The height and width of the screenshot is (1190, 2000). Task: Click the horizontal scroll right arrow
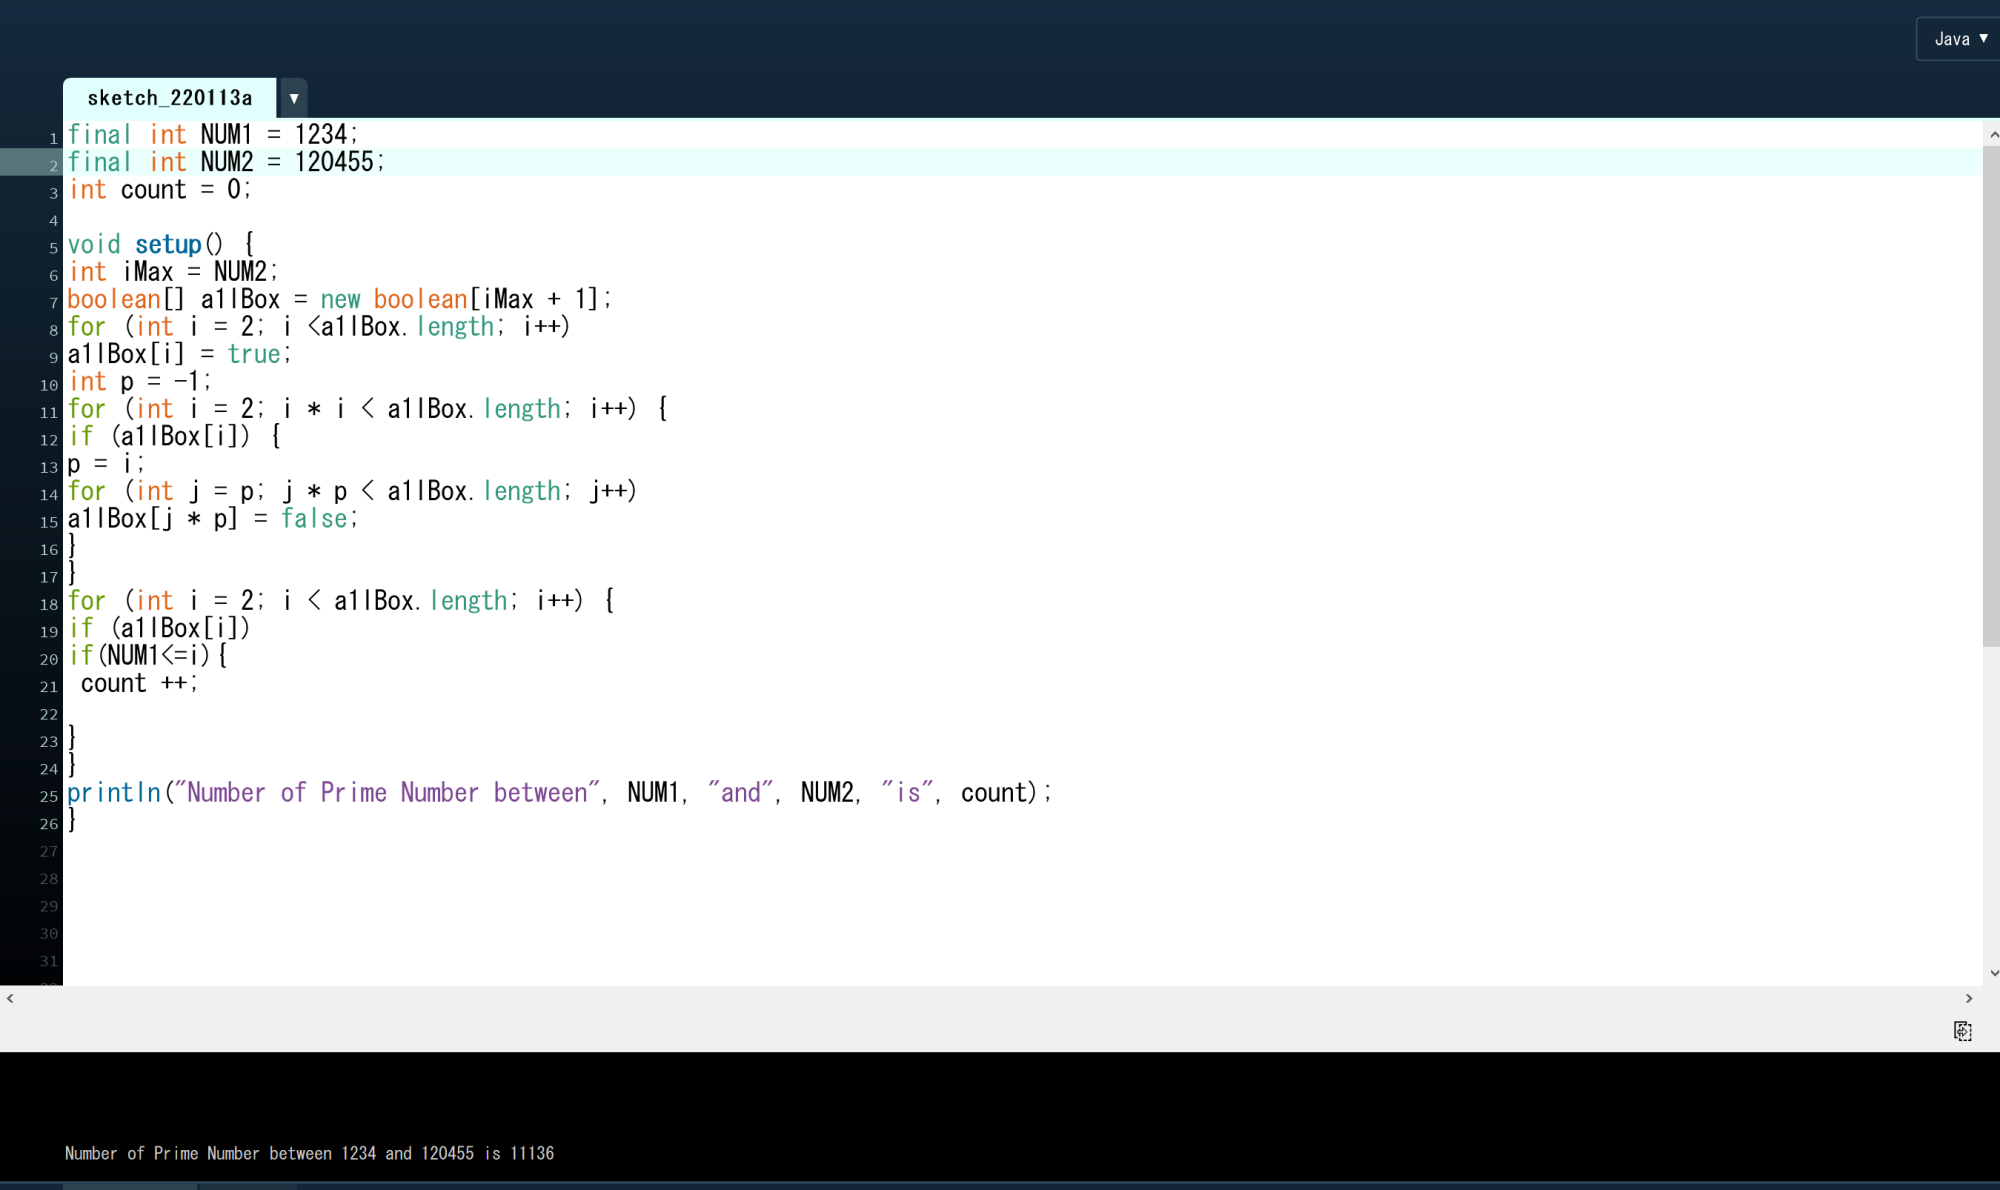pos(1968,998)
